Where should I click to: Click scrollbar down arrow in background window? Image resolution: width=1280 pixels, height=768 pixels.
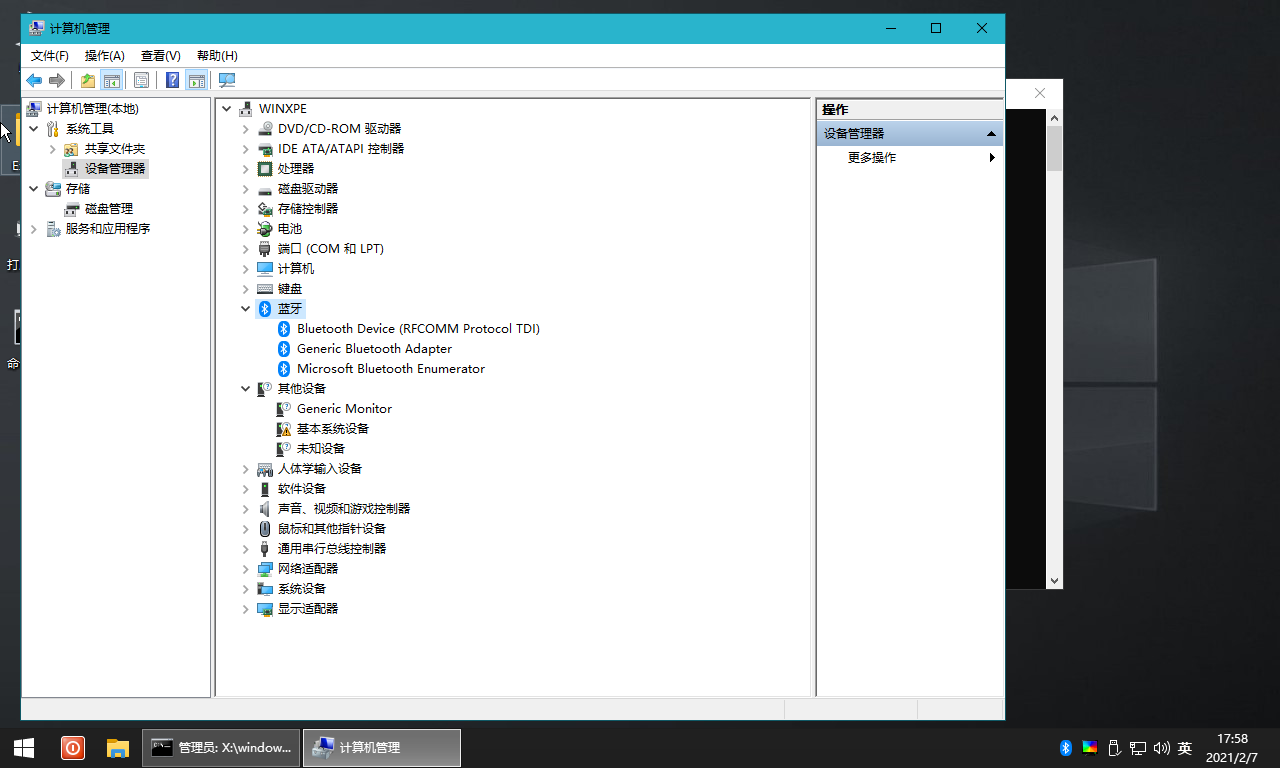pos(1054,580)
